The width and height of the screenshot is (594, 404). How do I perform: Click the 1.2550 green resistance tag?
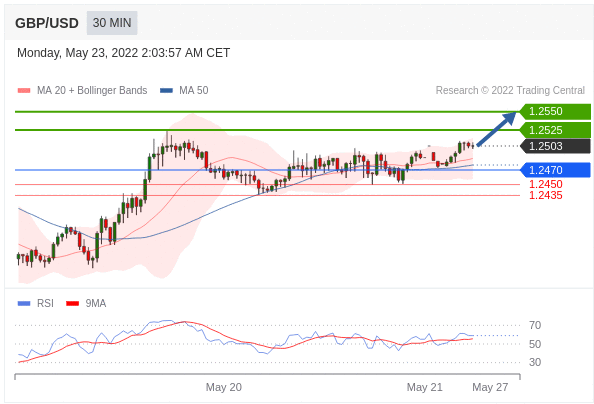555,111
